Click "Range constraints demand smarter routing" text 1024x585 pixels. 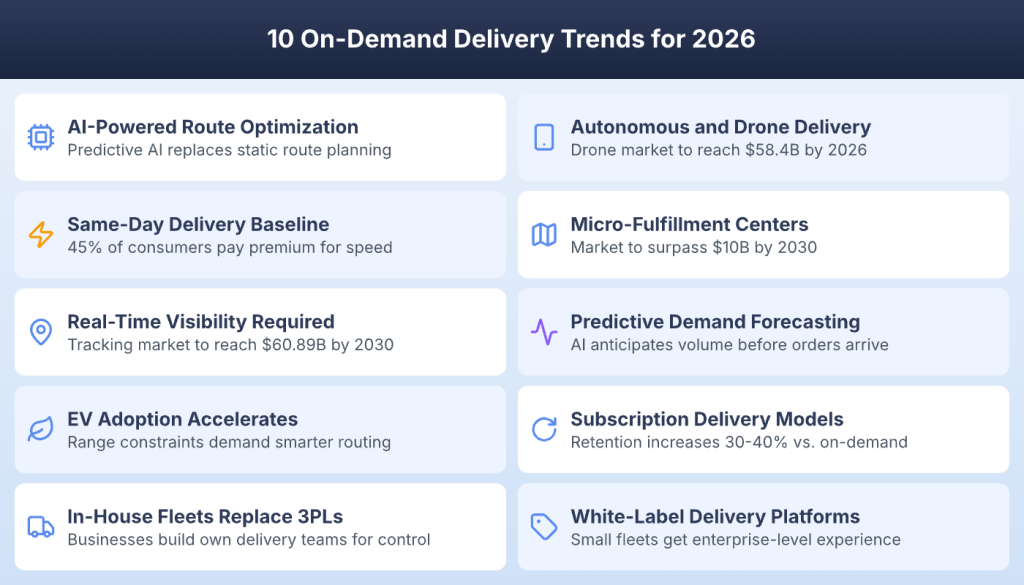point(229,442)
